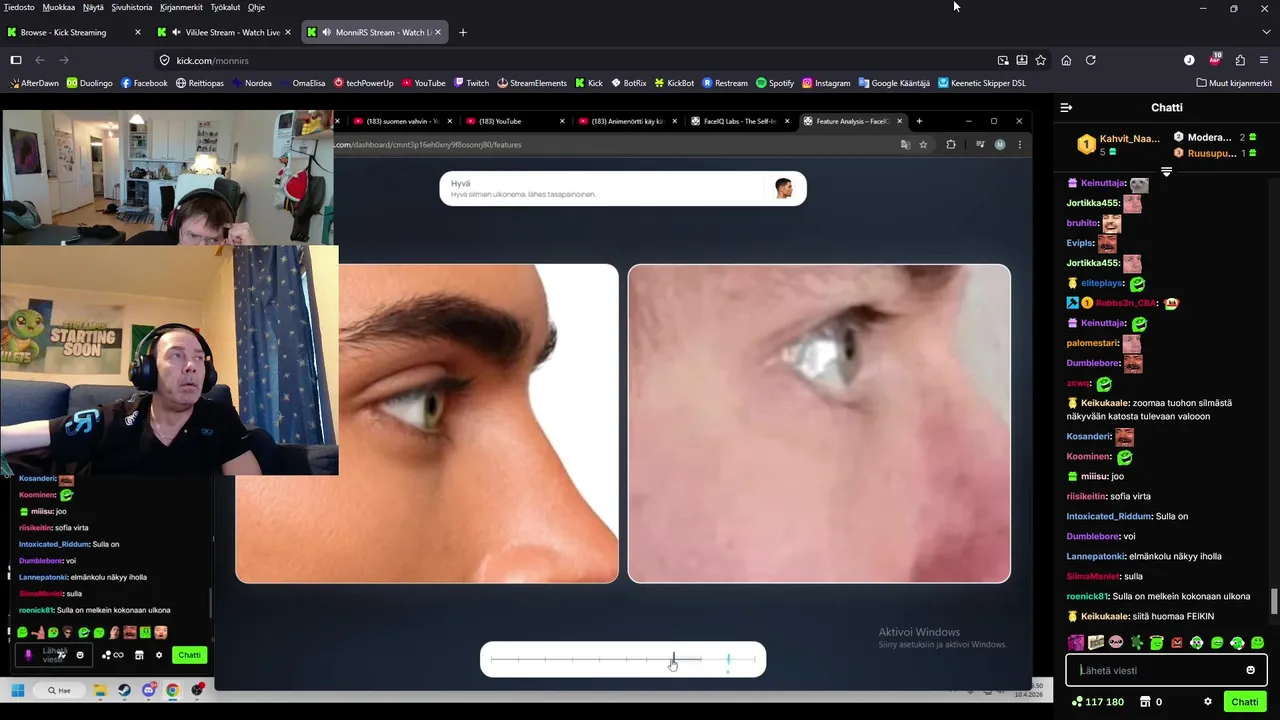Open the Hyvä result card
The image size is (1280, 720).
click(623, 188)
